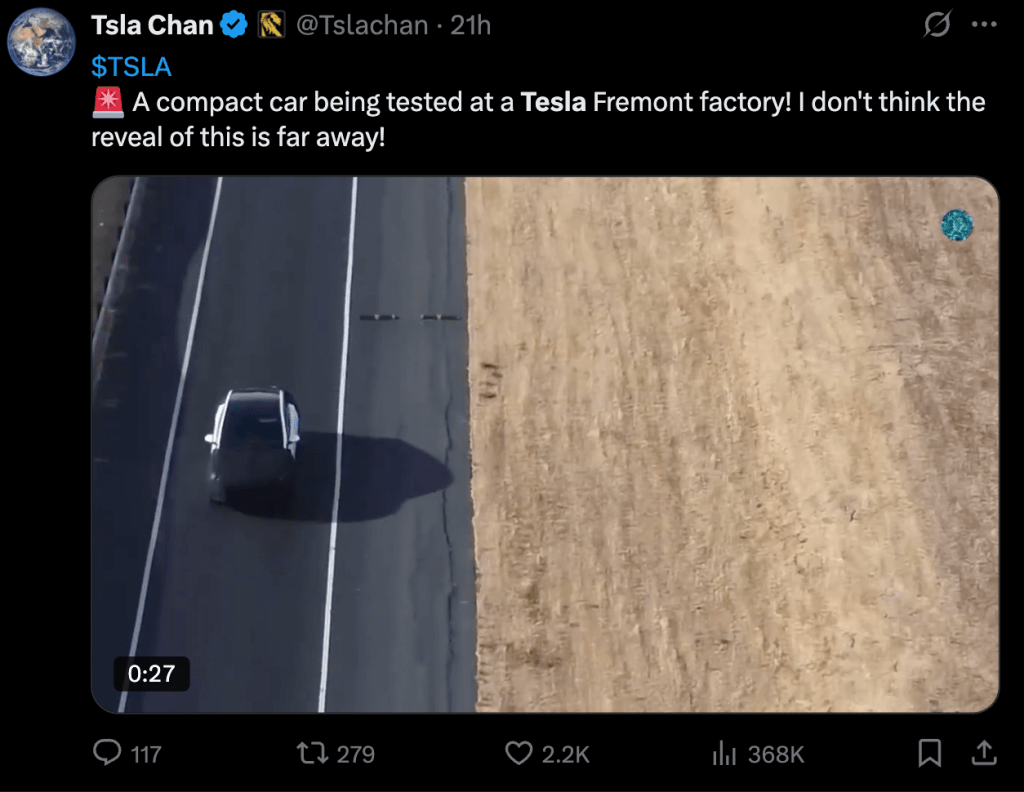This screenshot has height=792, width=1024.
Task: Open the @Tslachan handle link
Action: pos(362,25)
